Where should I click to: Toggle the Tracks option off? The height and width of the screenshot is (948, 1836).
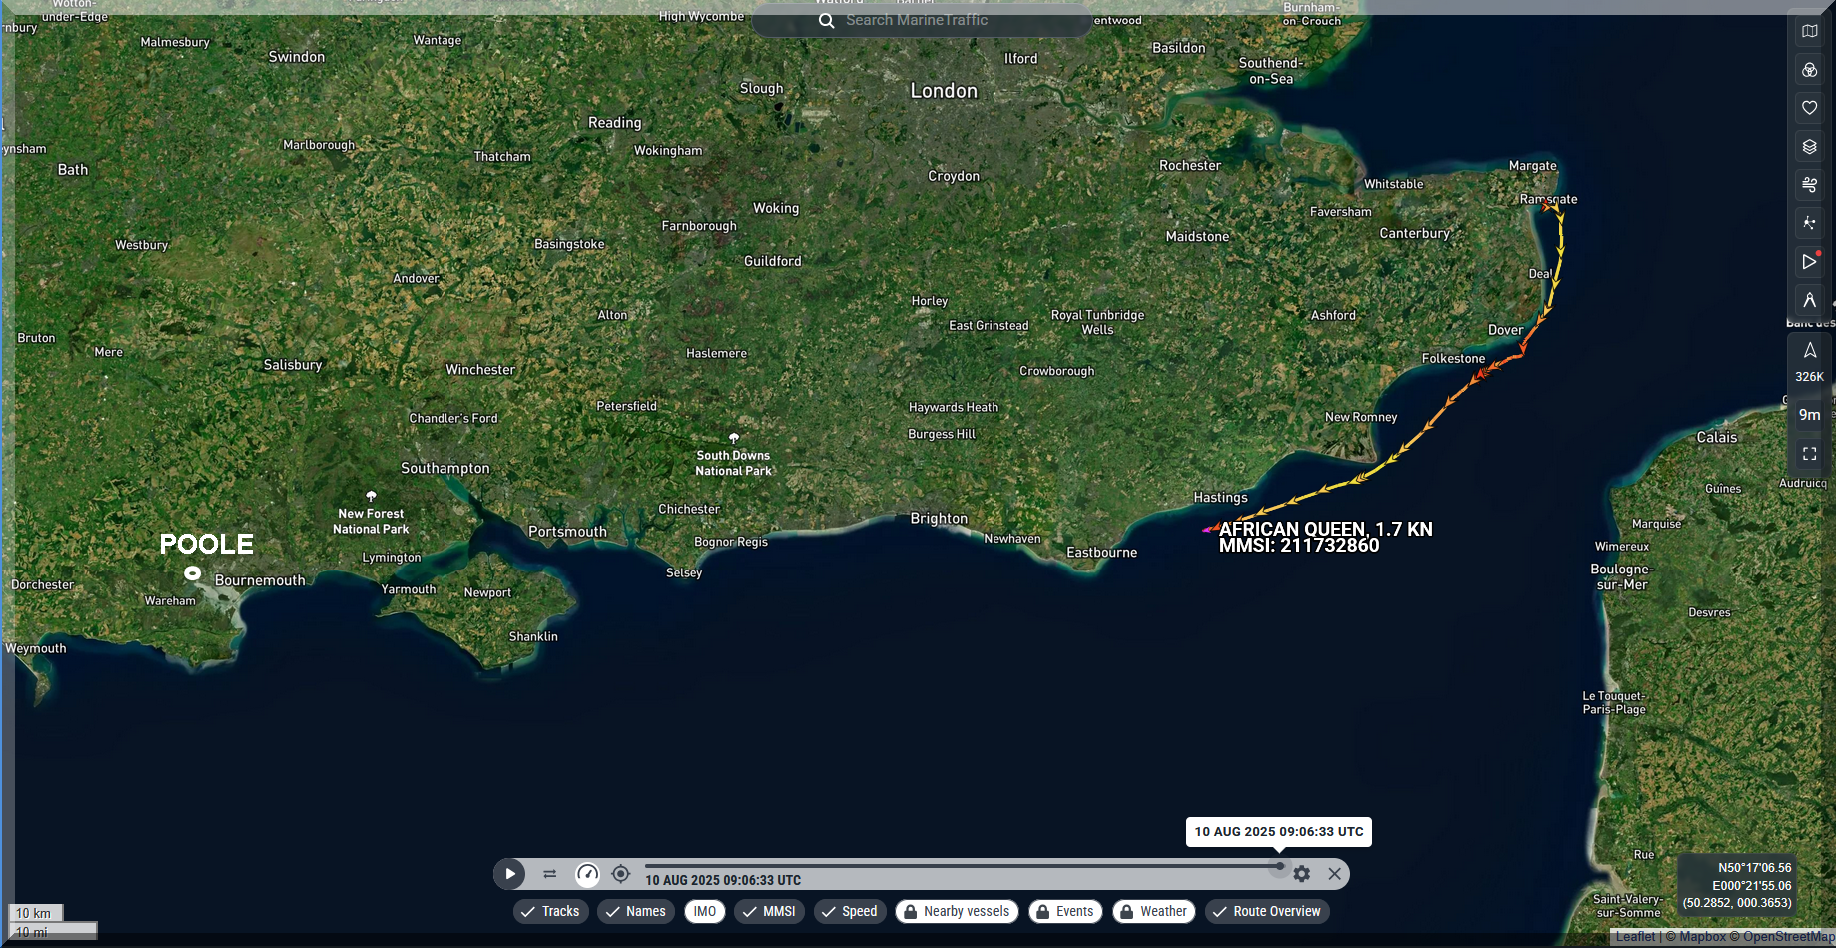[x=551, y=911]
